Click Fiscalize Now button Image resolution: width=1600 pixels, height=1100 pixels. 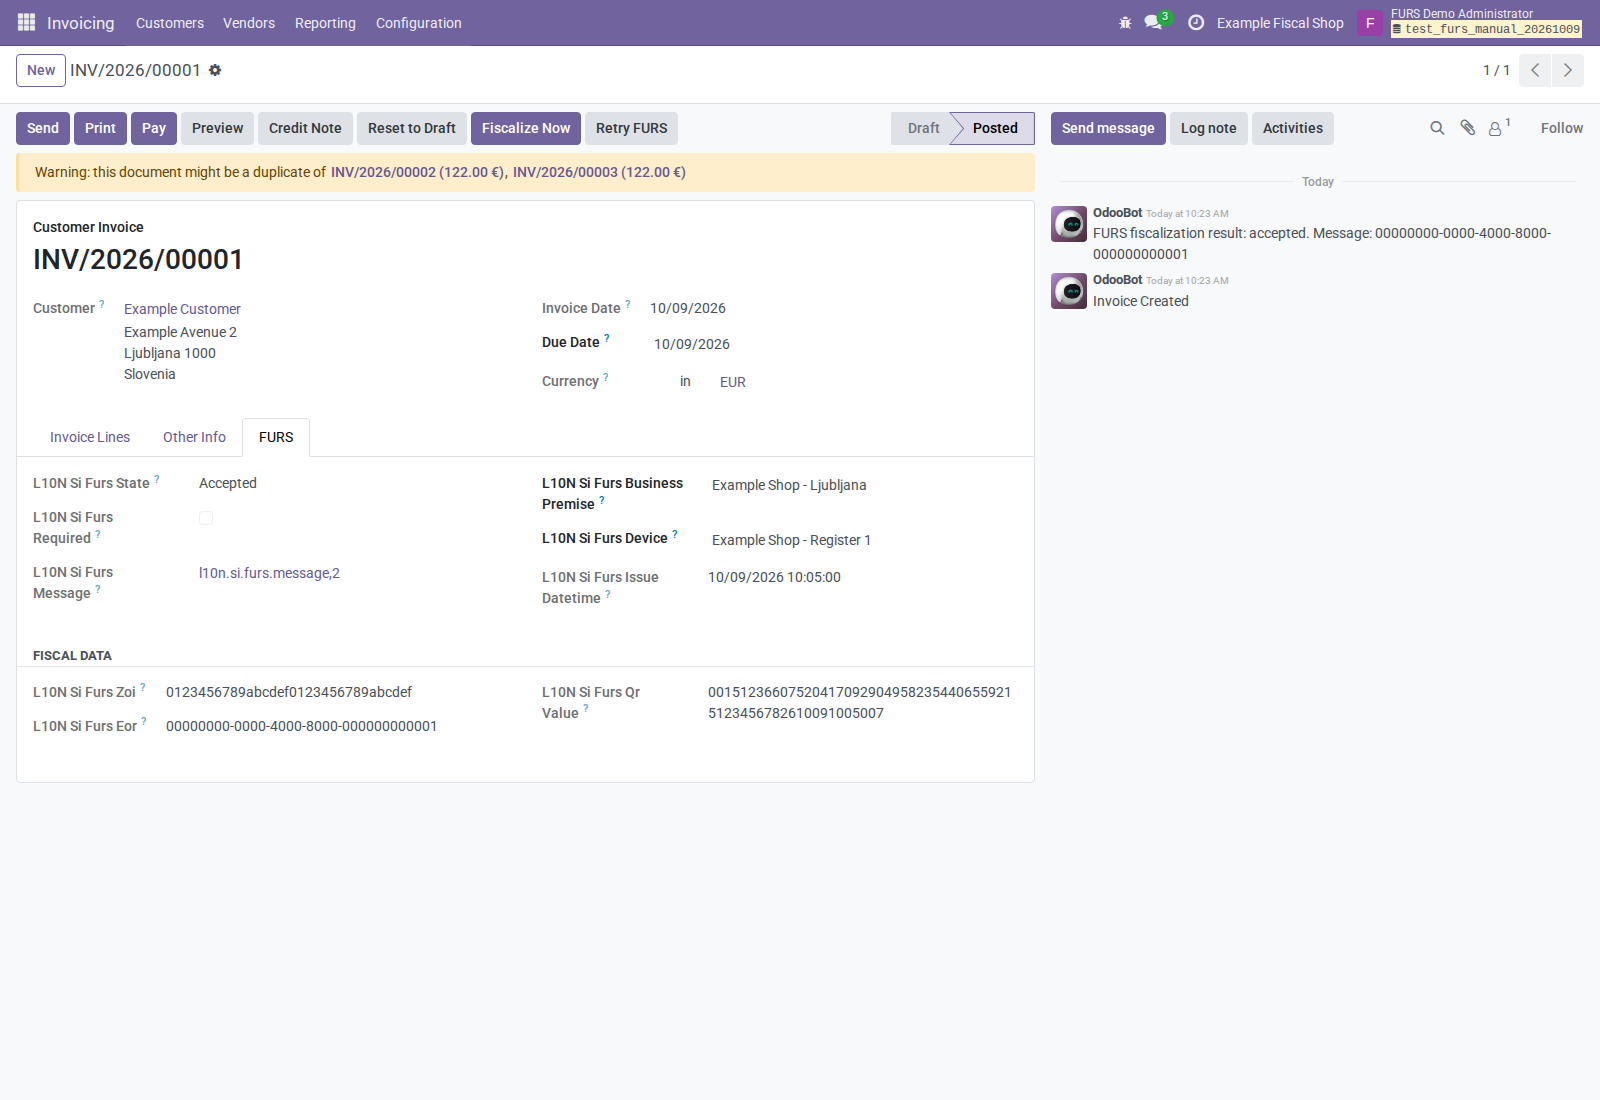[x=526, y=128]
